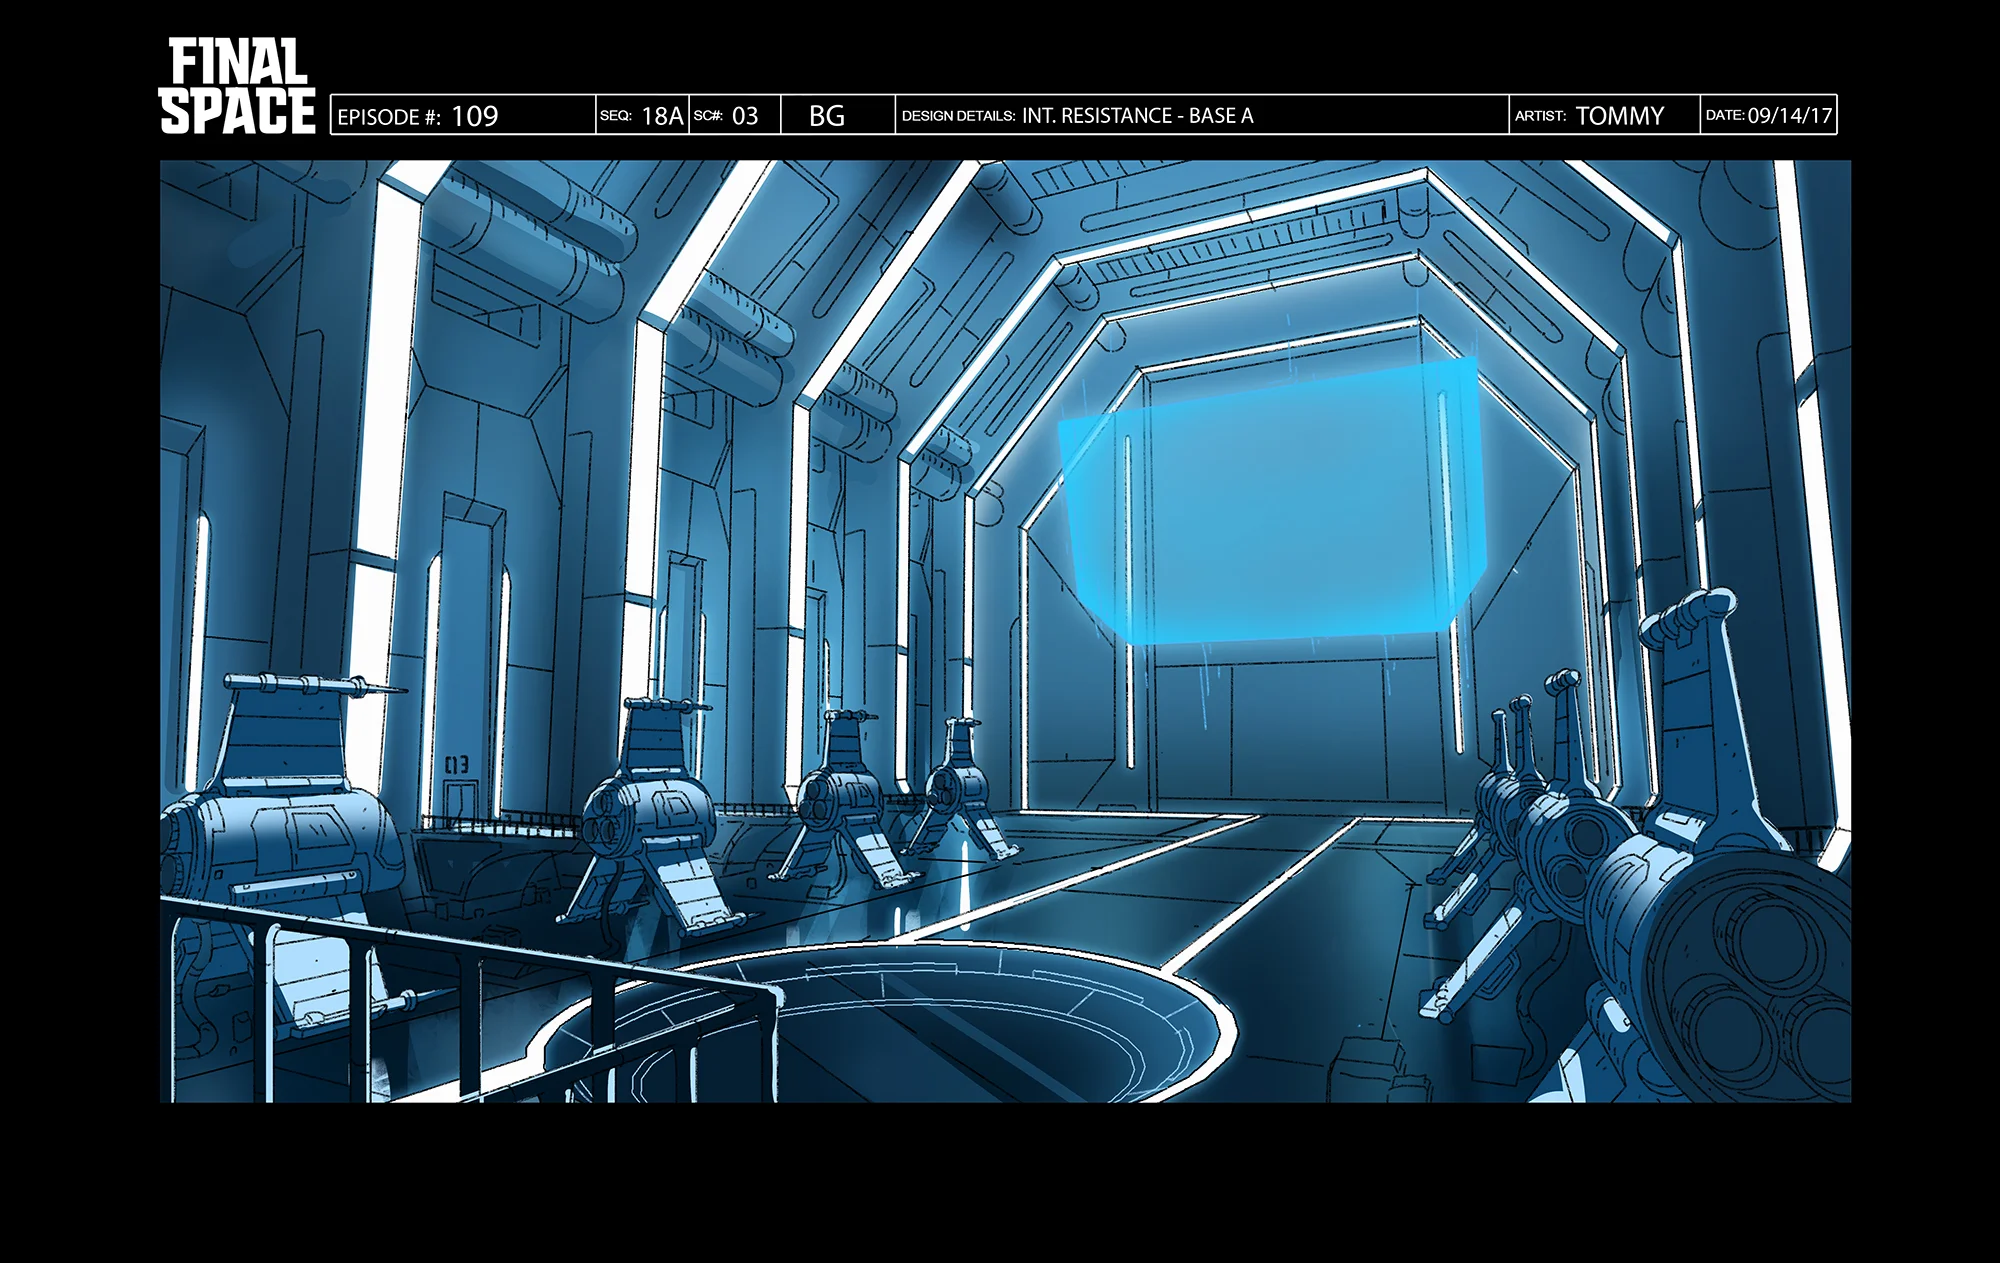Viewport: 2000px width, 1263px height.
Task: Click the date 09/14/17
Action: click(x=1790, y=116)
